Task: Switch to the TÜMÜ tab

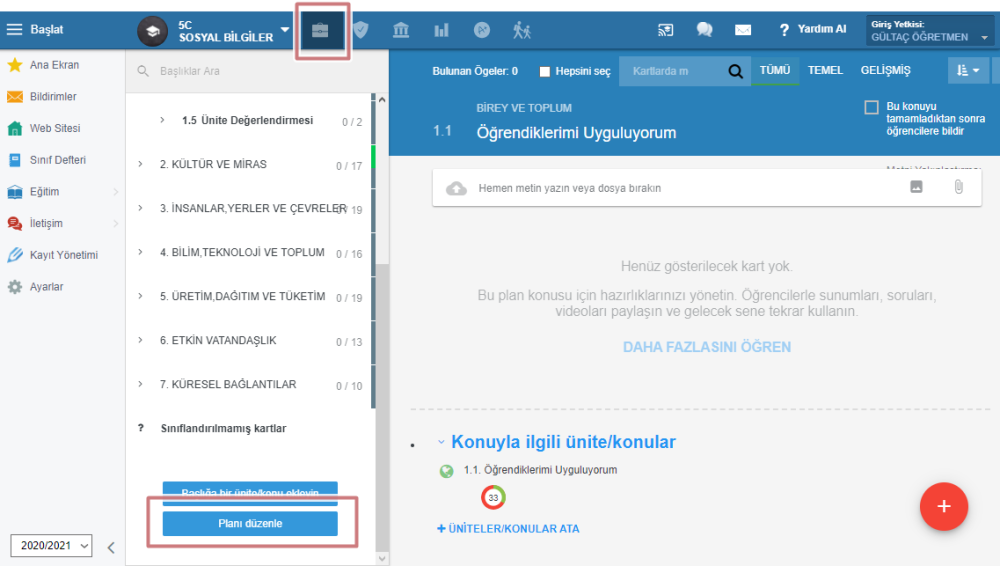Action: tap(775, 70)
